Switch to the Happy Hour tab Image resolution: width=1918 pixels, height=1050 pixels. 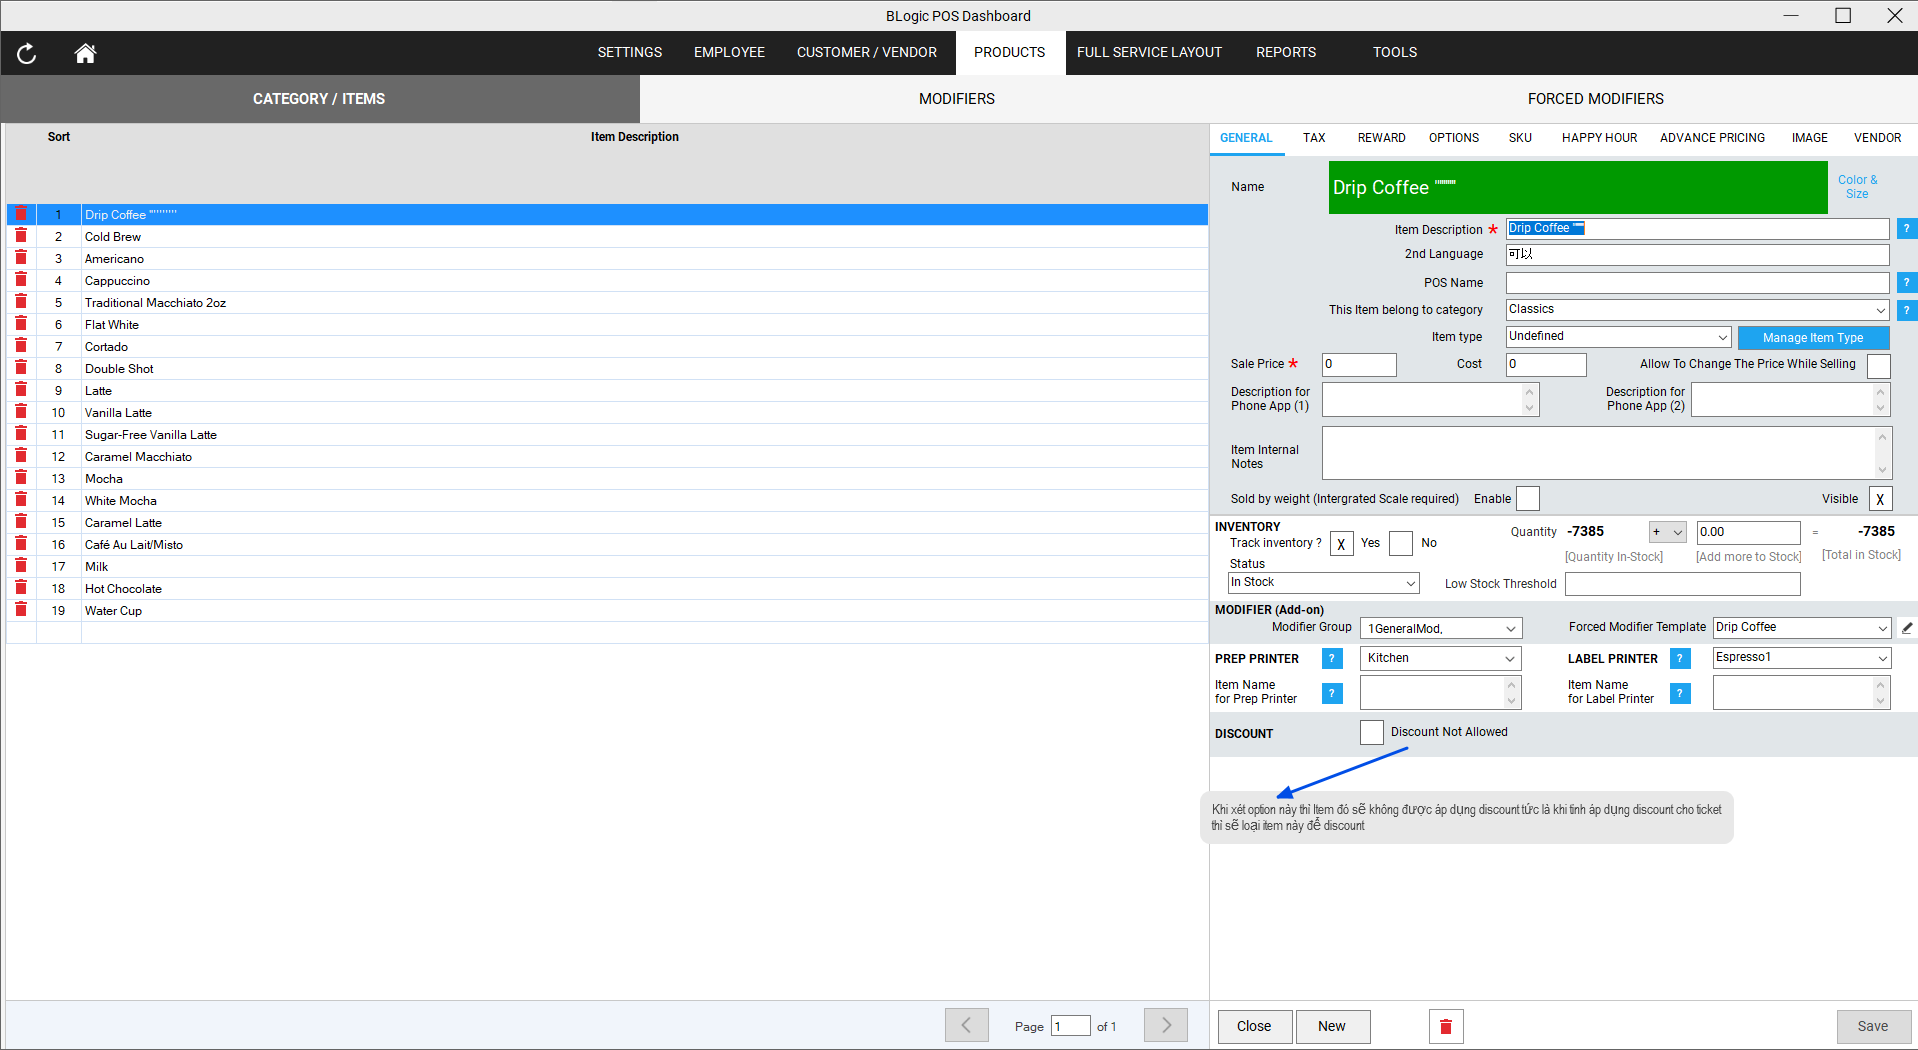(x=1599, y=138)
